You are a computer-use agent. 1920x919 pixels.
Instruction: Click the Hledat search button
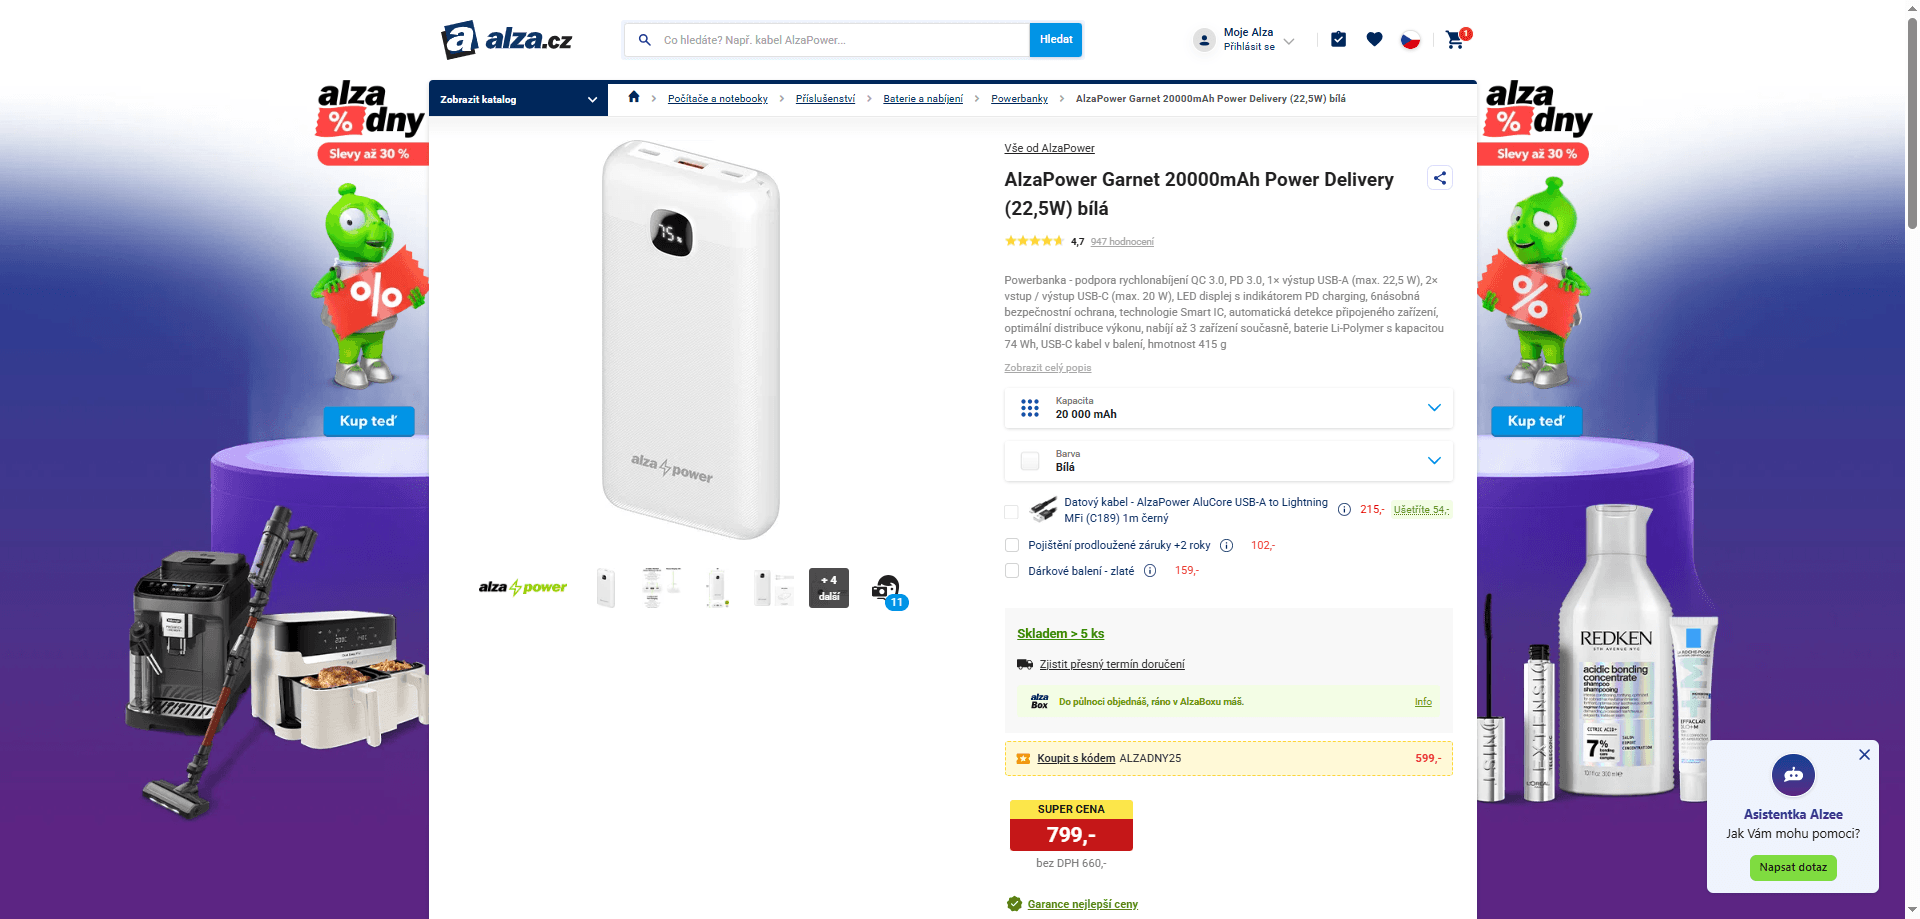coord(1055,39)
